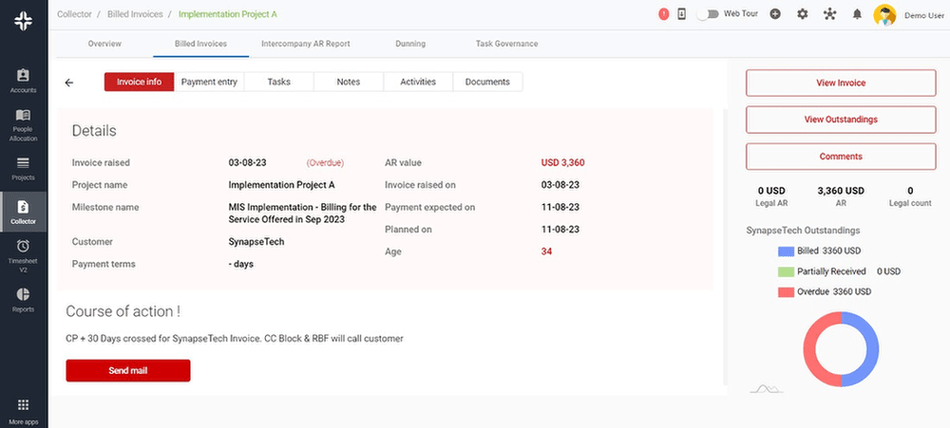Open Reports from the sidebar

(23, 299)
